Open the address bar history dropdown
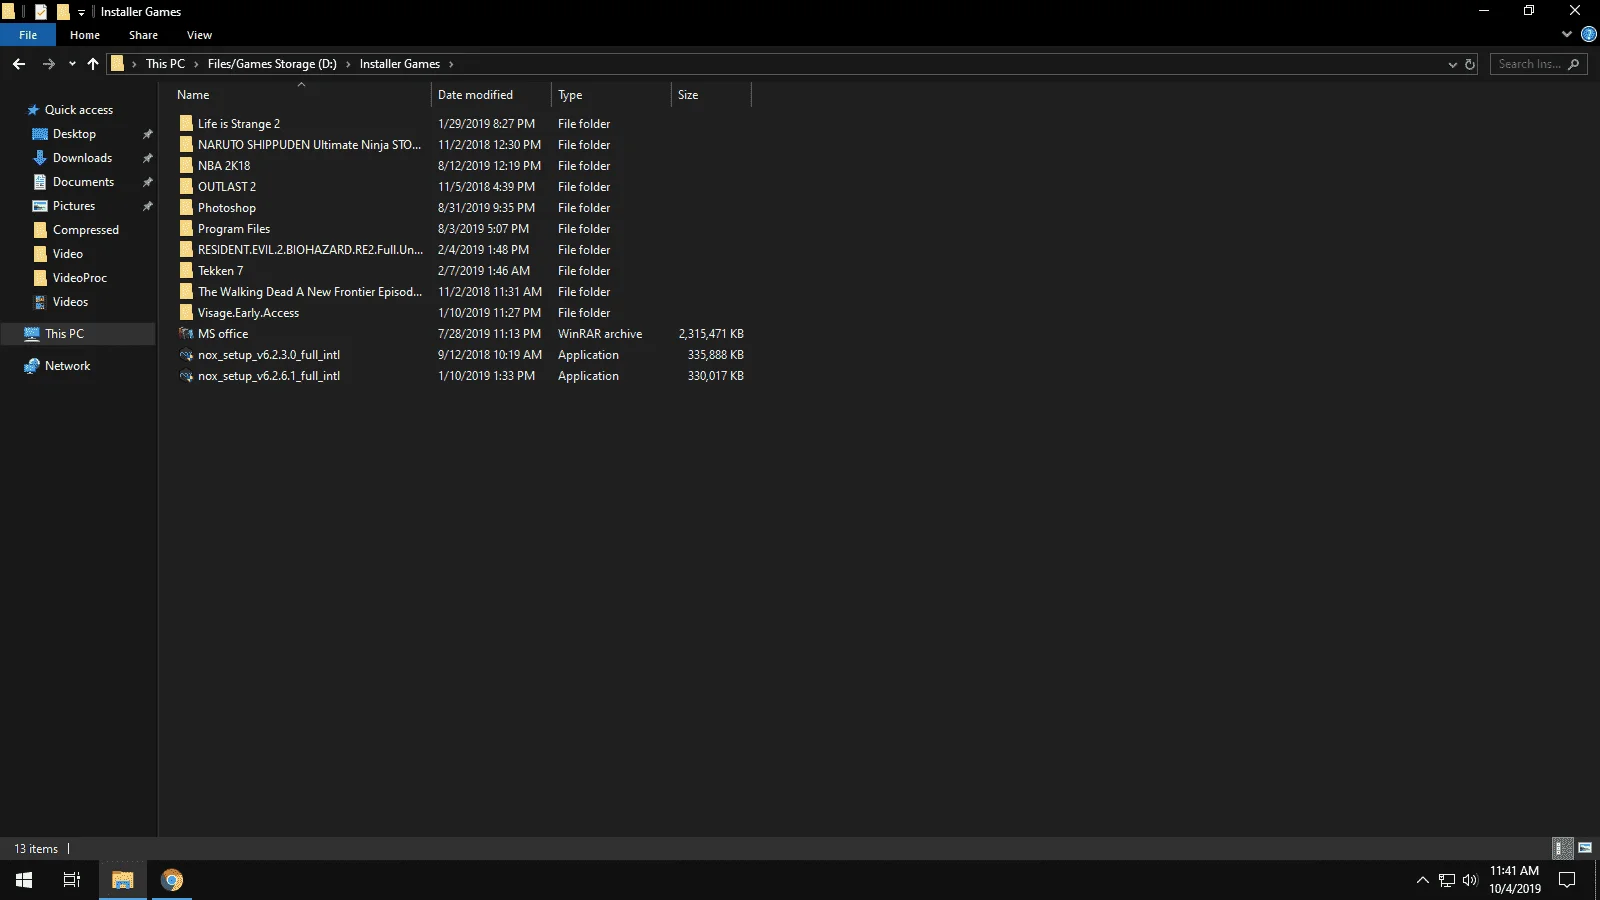 pos(1453,64)
